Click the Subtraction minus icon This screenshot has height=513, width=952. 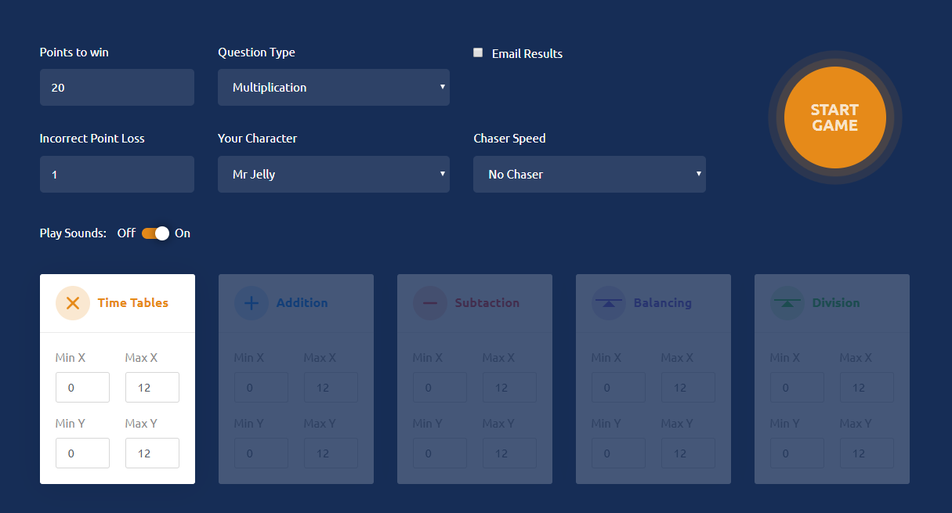point(430,303)
